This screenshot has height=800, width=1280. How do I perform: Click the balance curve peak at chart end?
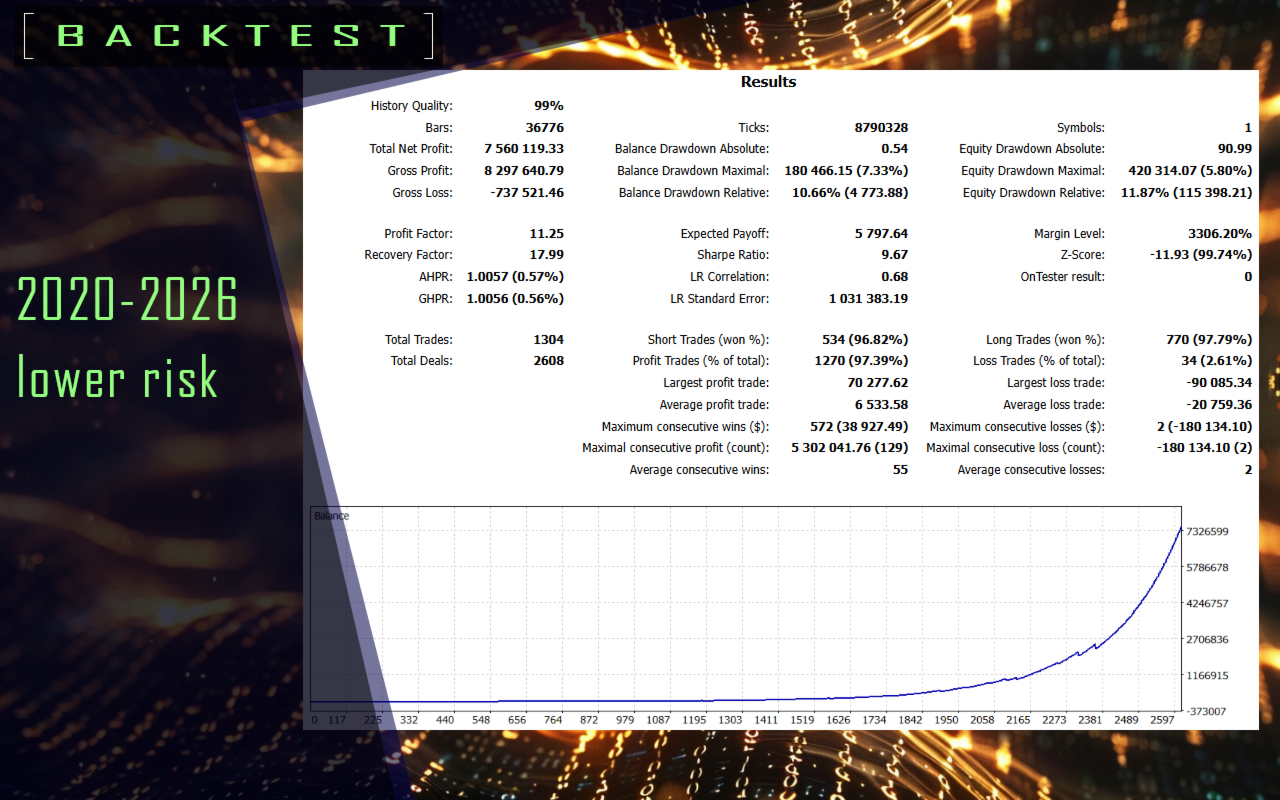tap(1180, 527)
